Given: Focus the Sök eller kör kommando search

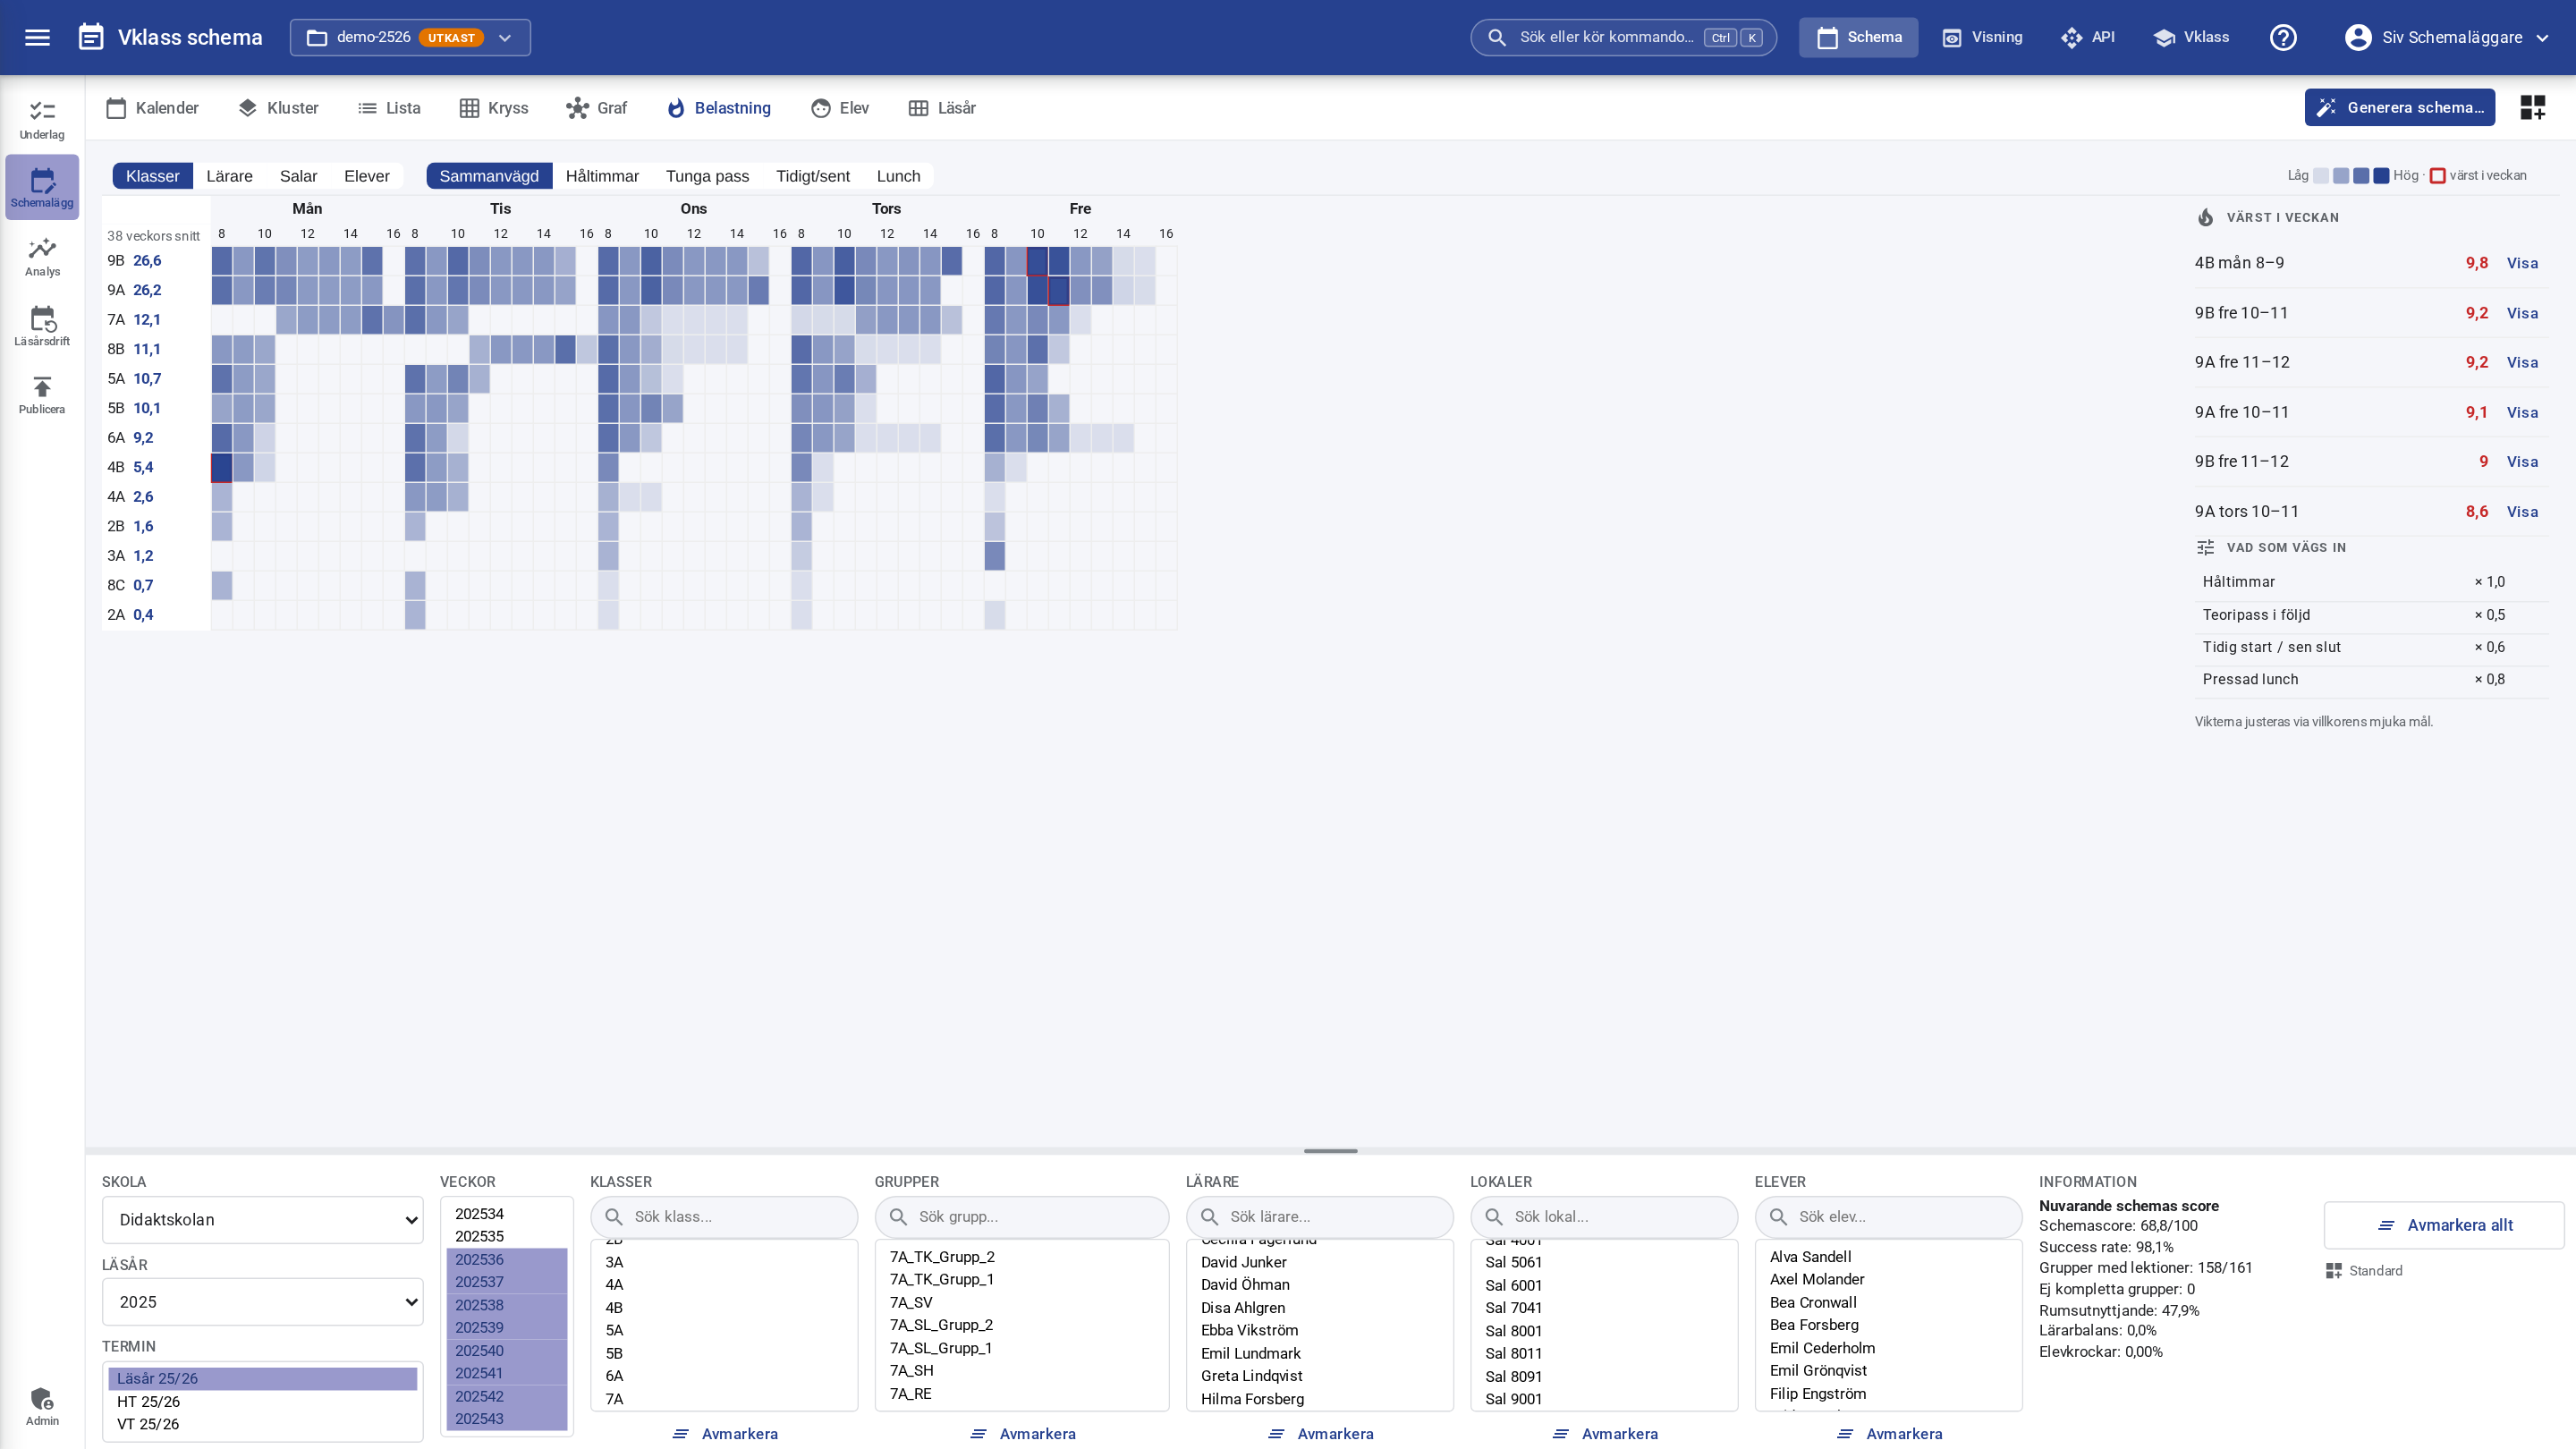Looking at the screenshot, I should pyautogui.click(x=1623, y=37).
